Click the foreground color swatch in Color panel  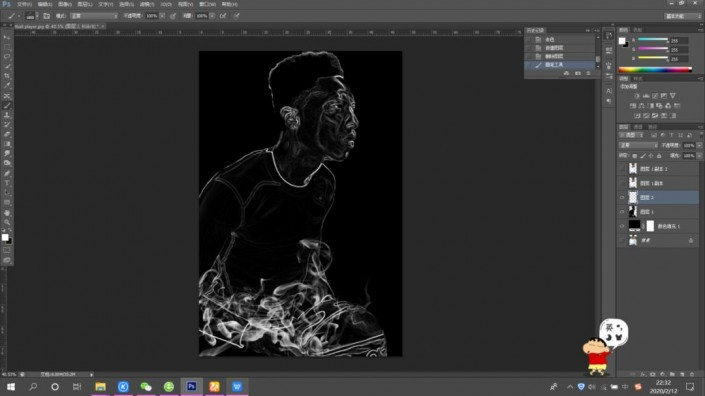pos(622,41)
